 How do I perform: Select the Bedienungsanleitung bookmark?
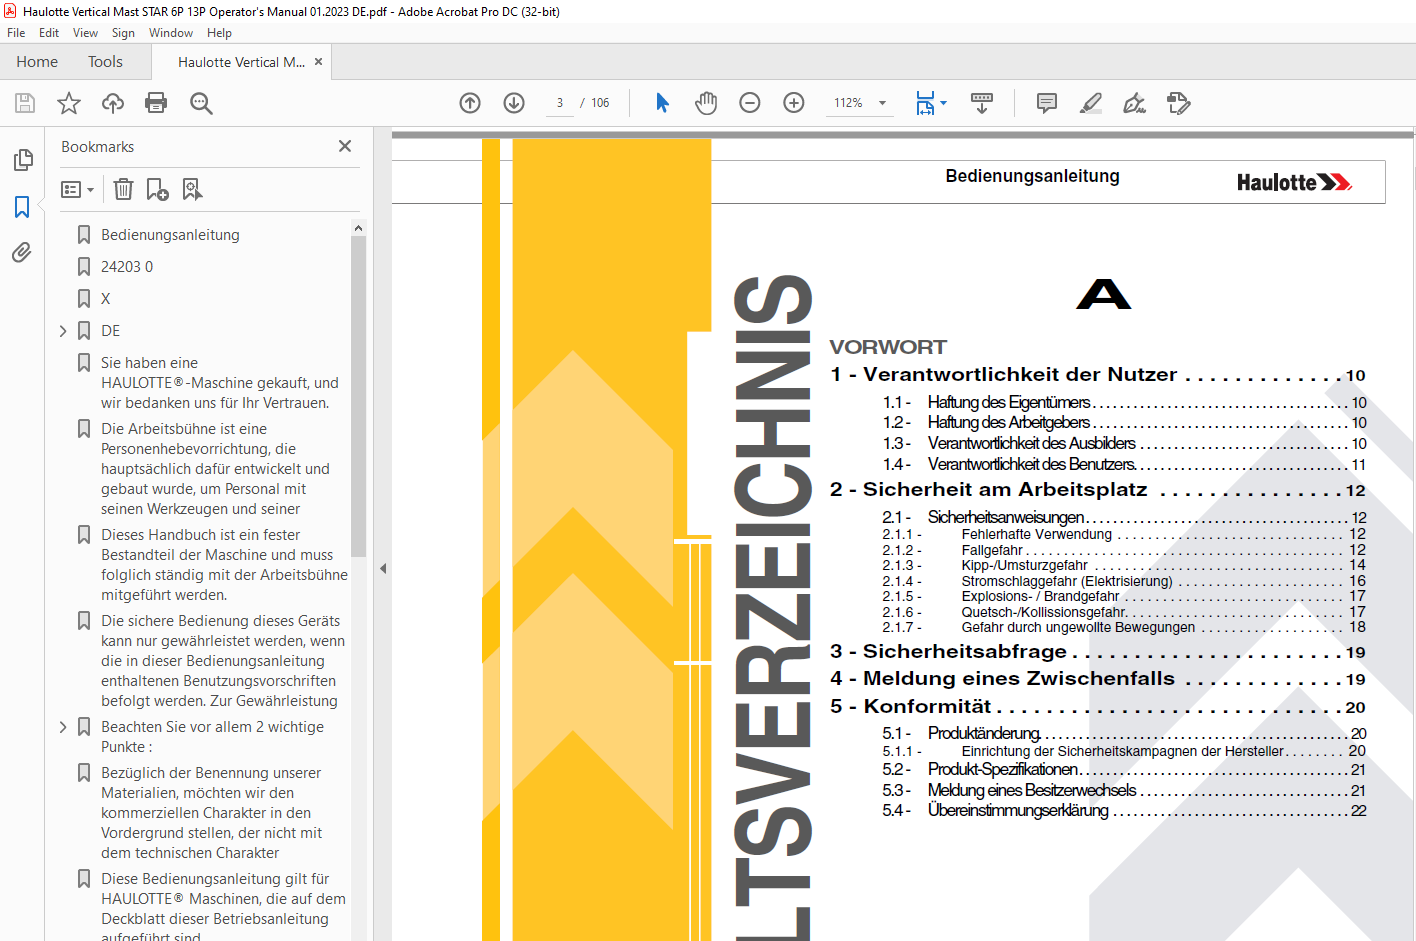[x=170, y=235]
